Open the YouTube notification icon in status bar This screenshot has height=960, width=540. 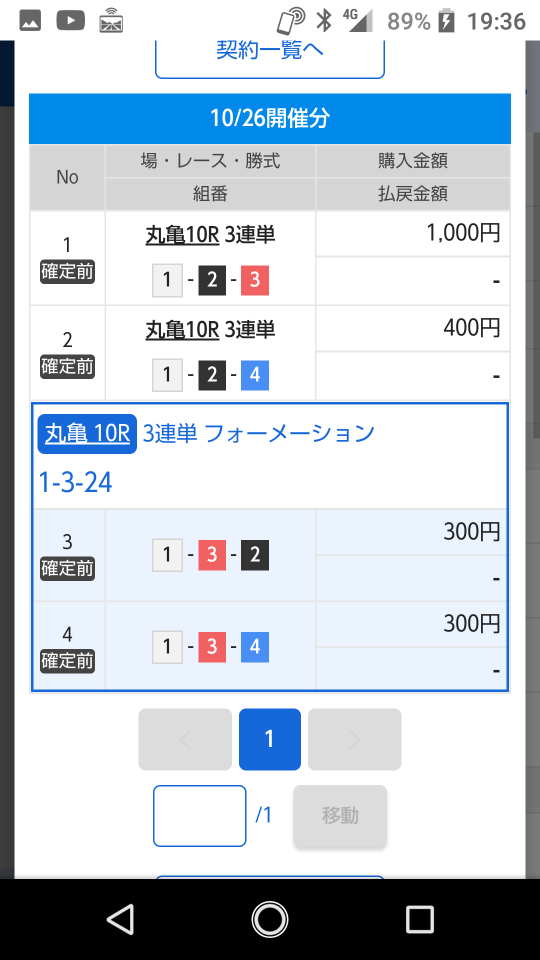[70, 21]
